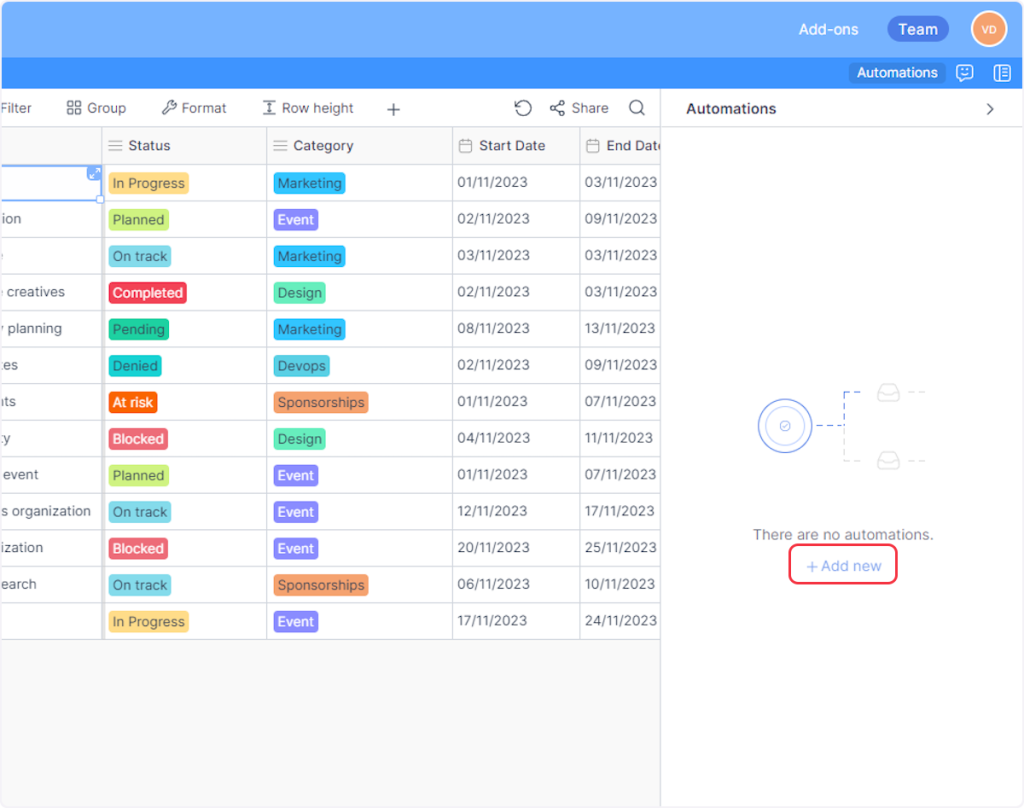Click Add new automation link

843,566
